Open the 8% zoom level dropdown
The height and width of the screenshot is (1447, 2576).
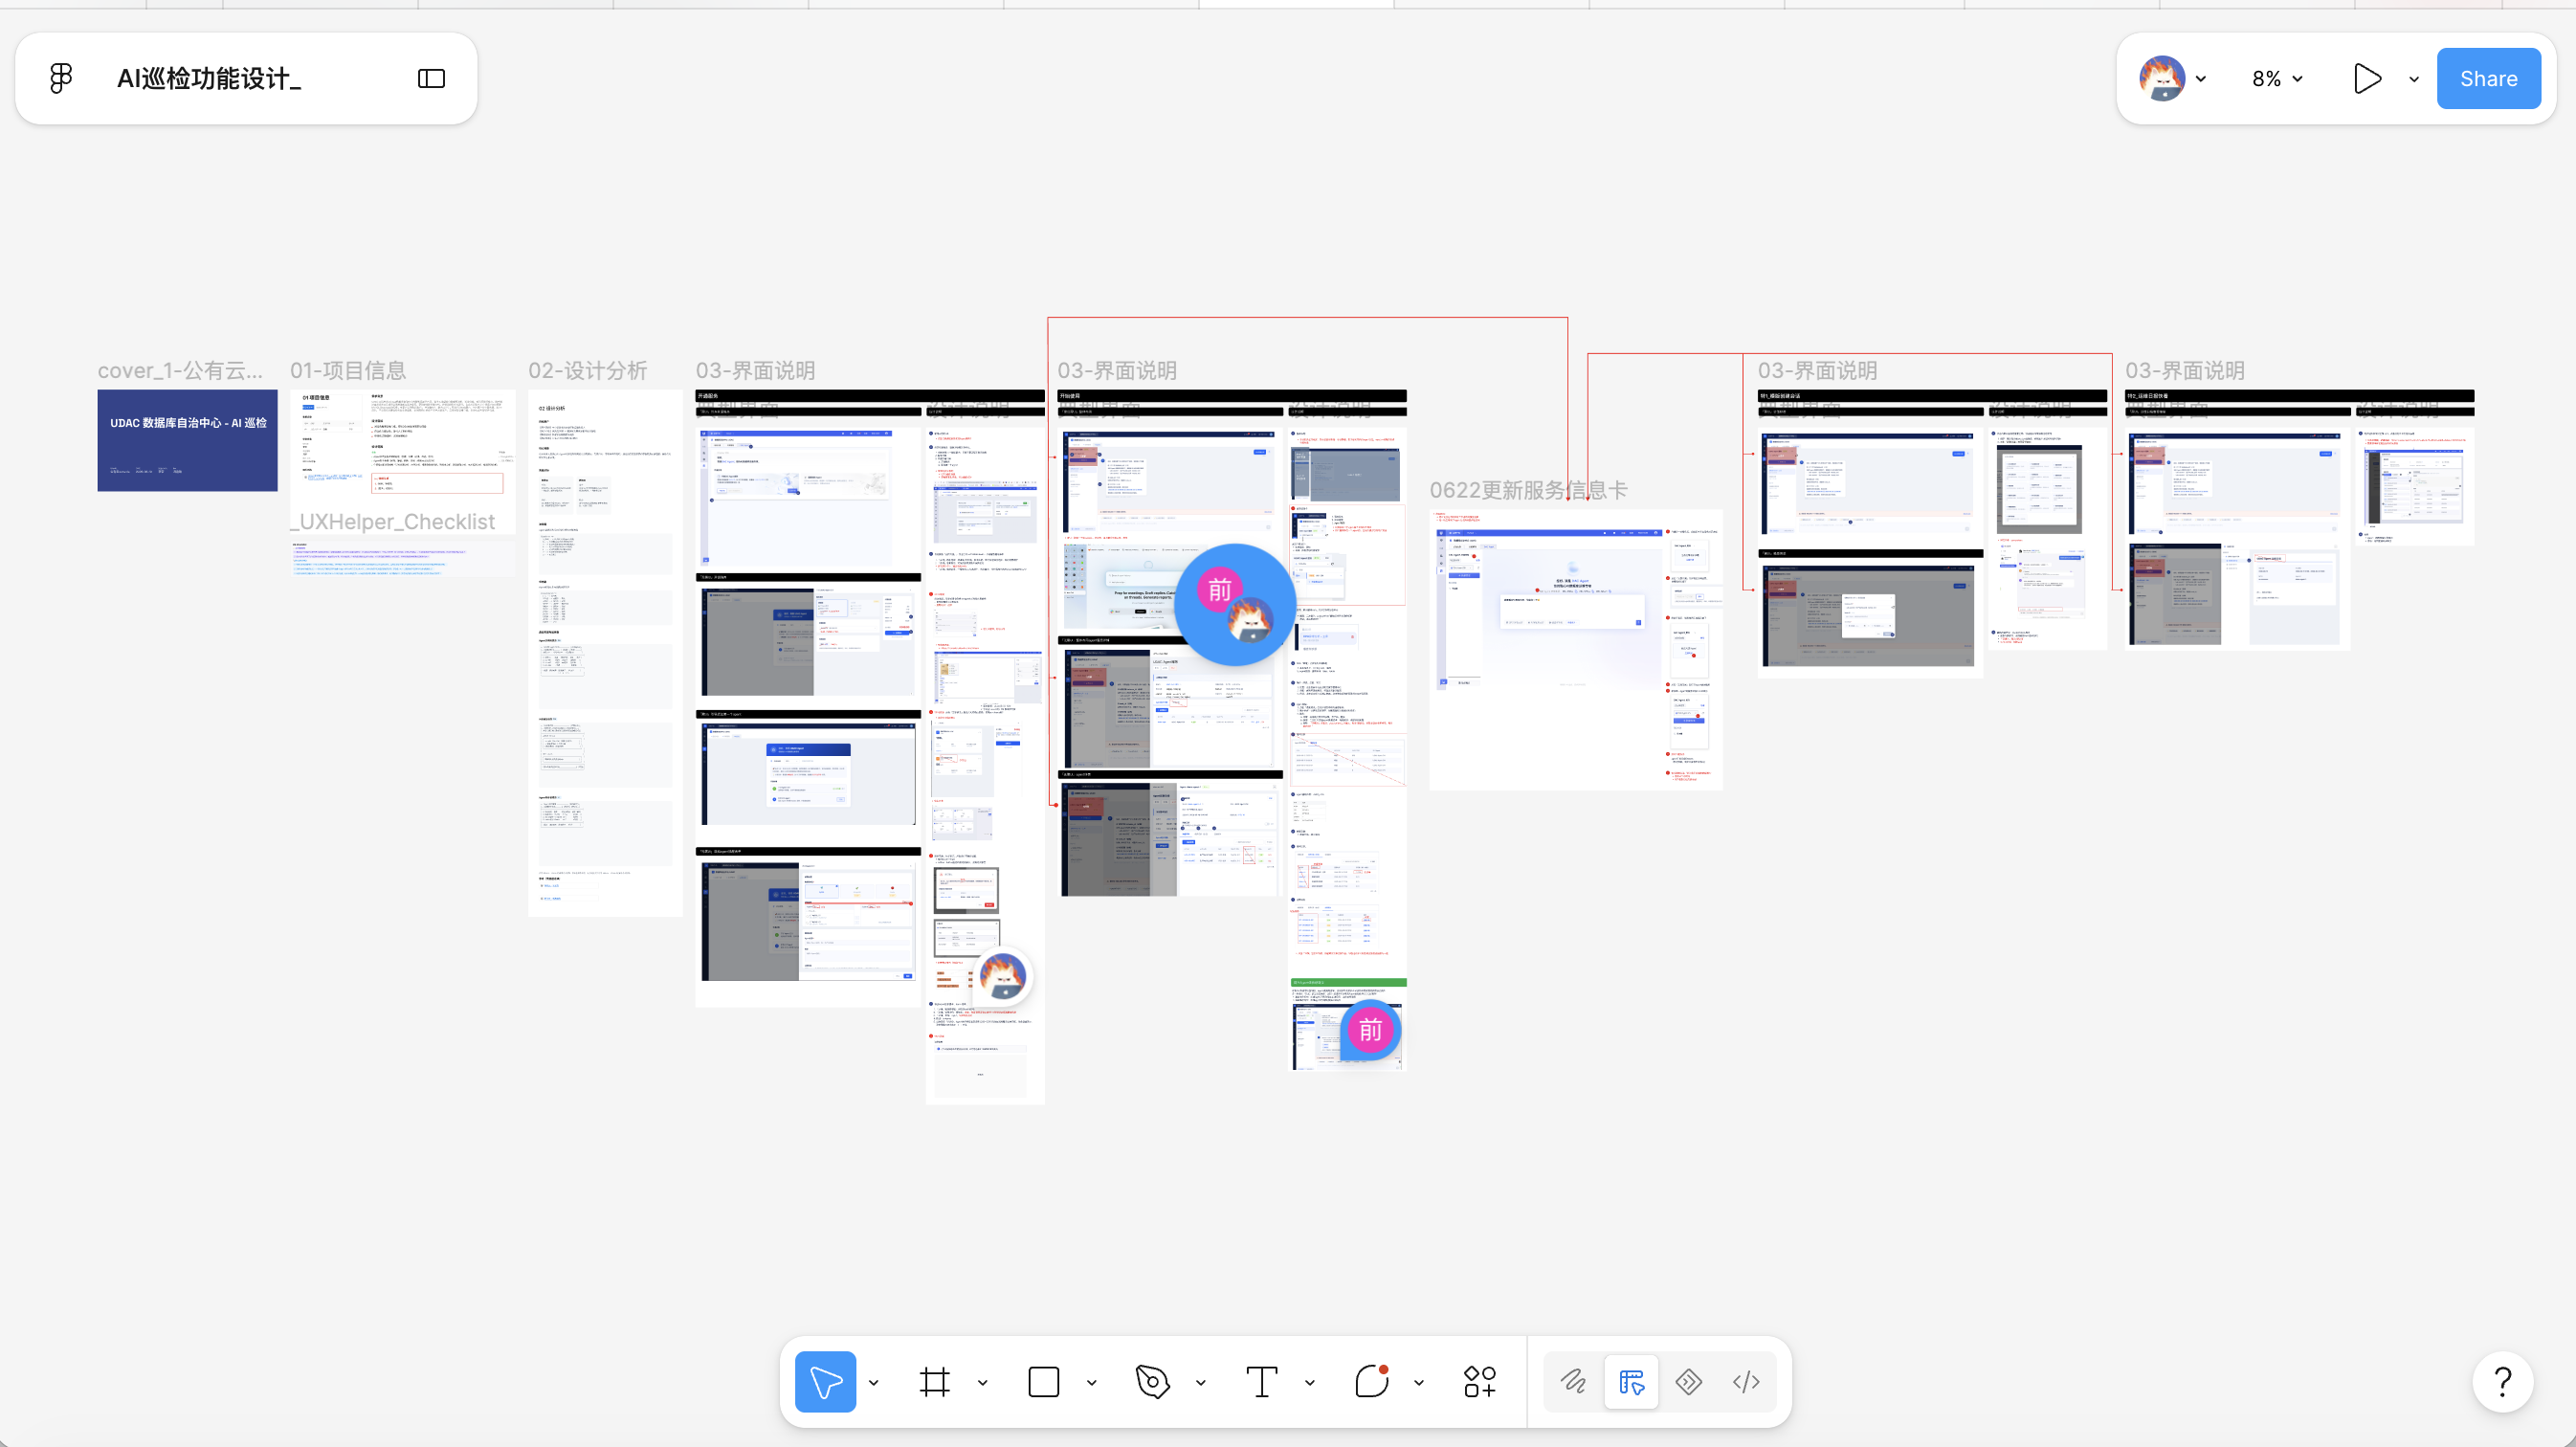click(2277, 78)
